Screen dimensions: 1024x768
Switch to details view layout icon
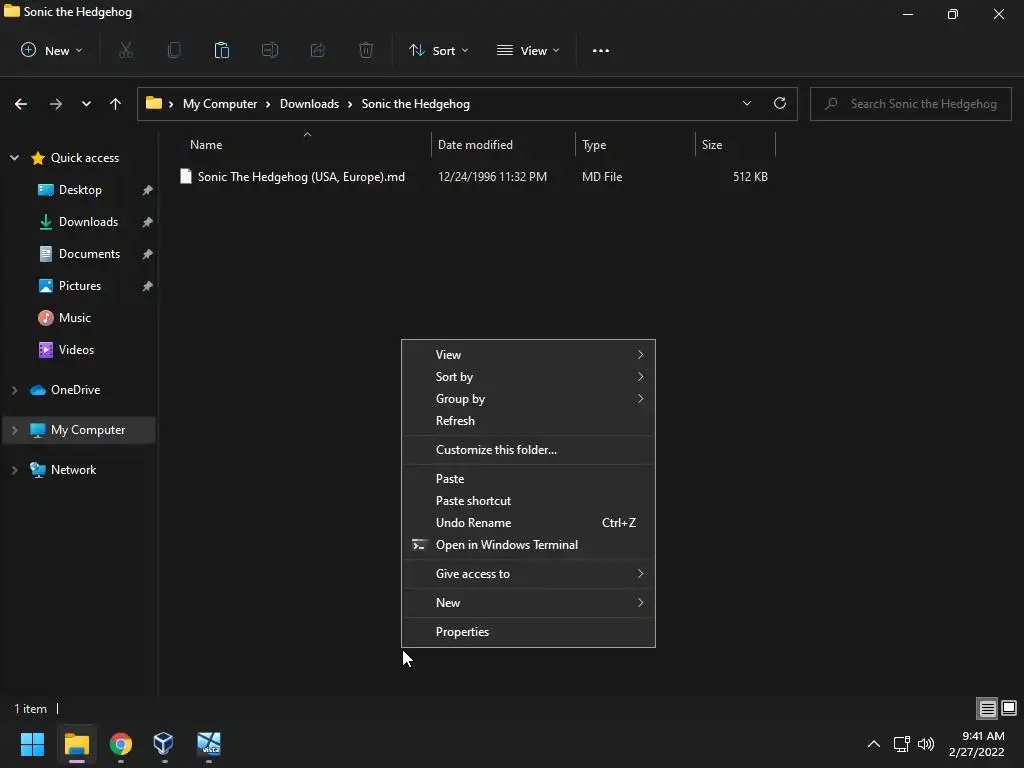click(987, 709)
